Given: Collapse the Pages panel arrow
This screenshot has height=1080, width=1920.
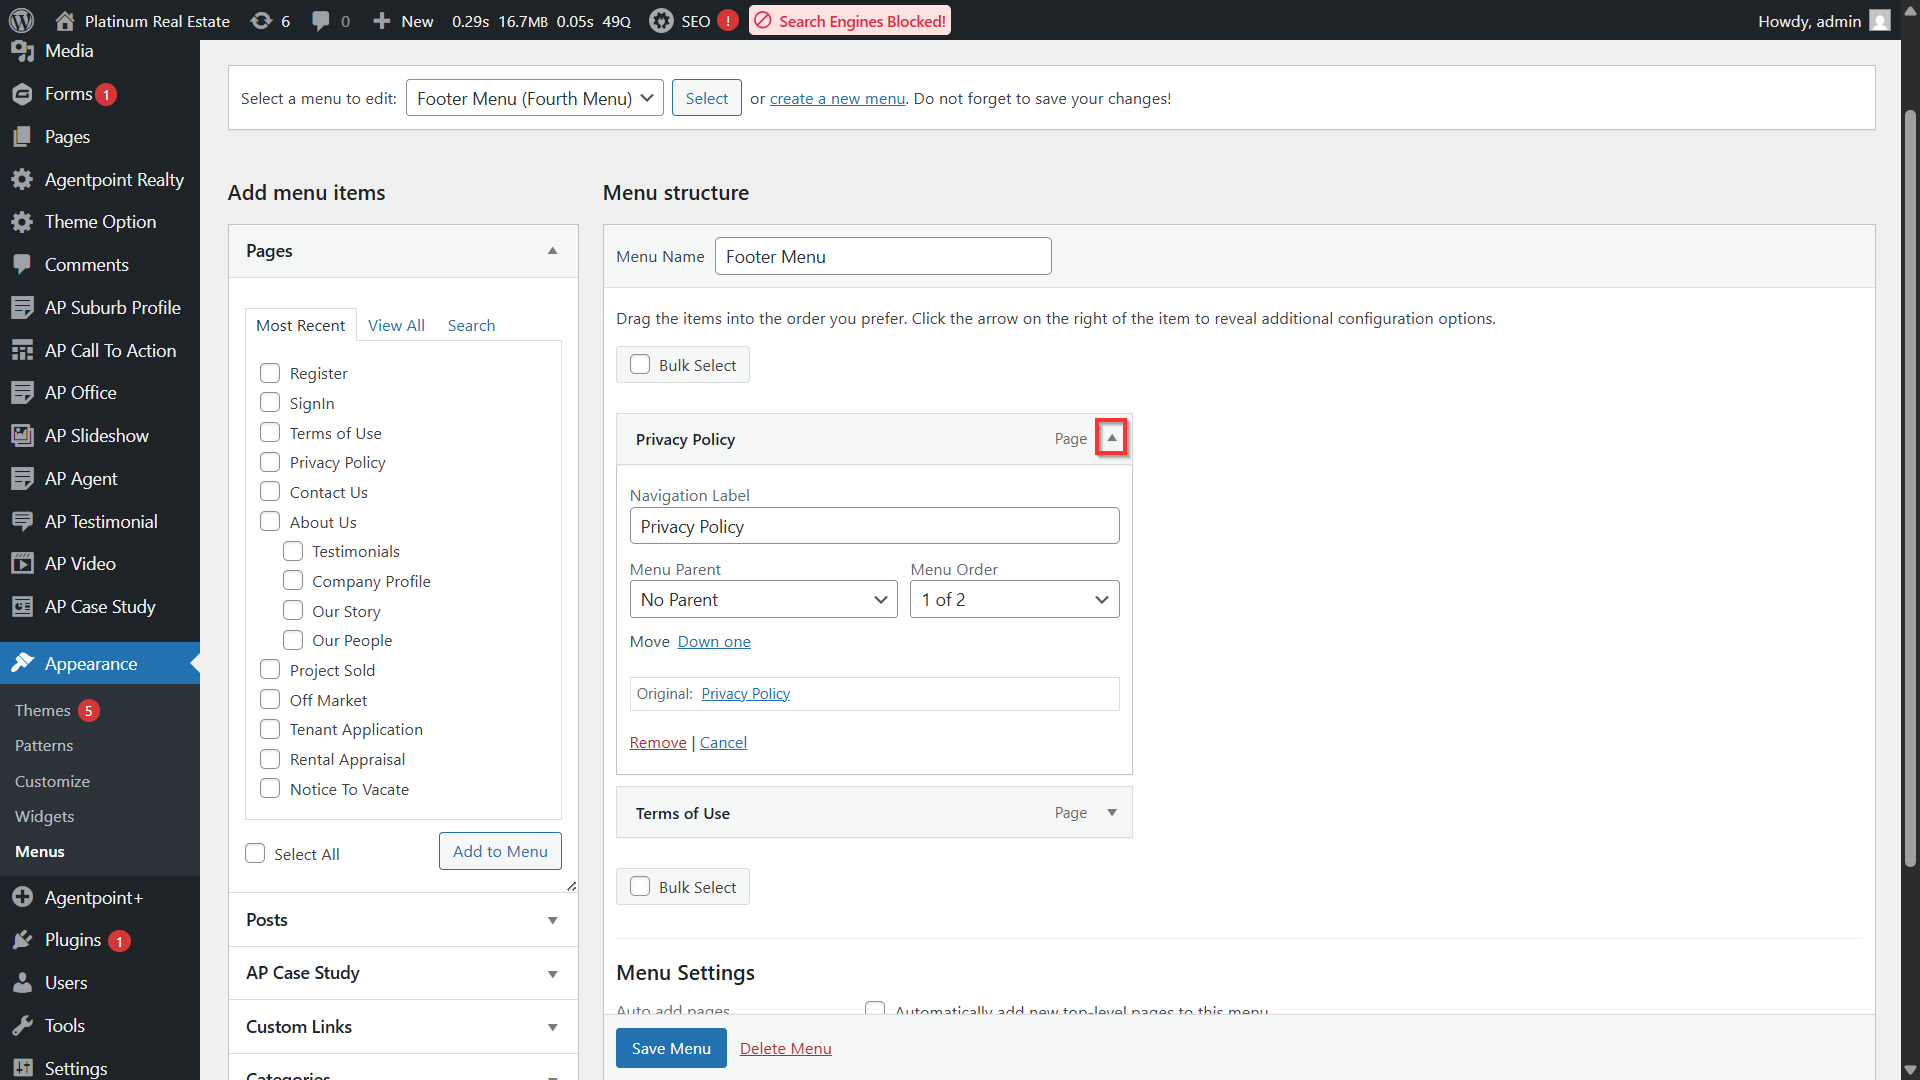Looking at the screenshot, I should point(552,251).
